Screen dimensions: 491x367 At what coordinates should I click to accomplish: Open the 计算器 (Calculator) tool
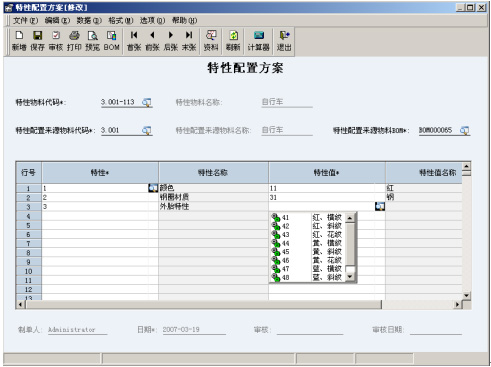coord(258,41)
